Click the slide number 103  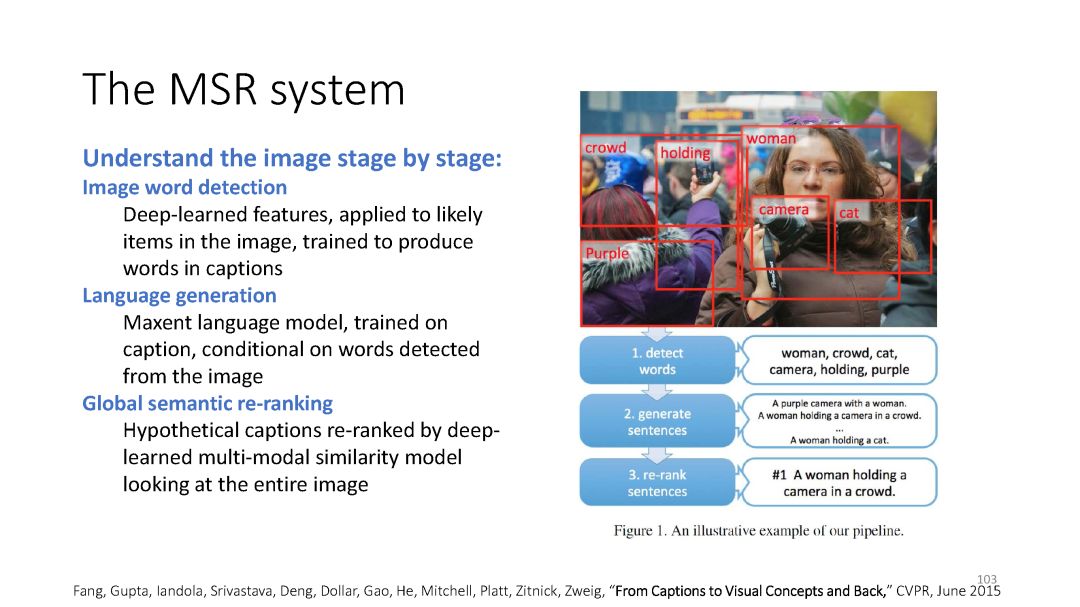point(987,579)
